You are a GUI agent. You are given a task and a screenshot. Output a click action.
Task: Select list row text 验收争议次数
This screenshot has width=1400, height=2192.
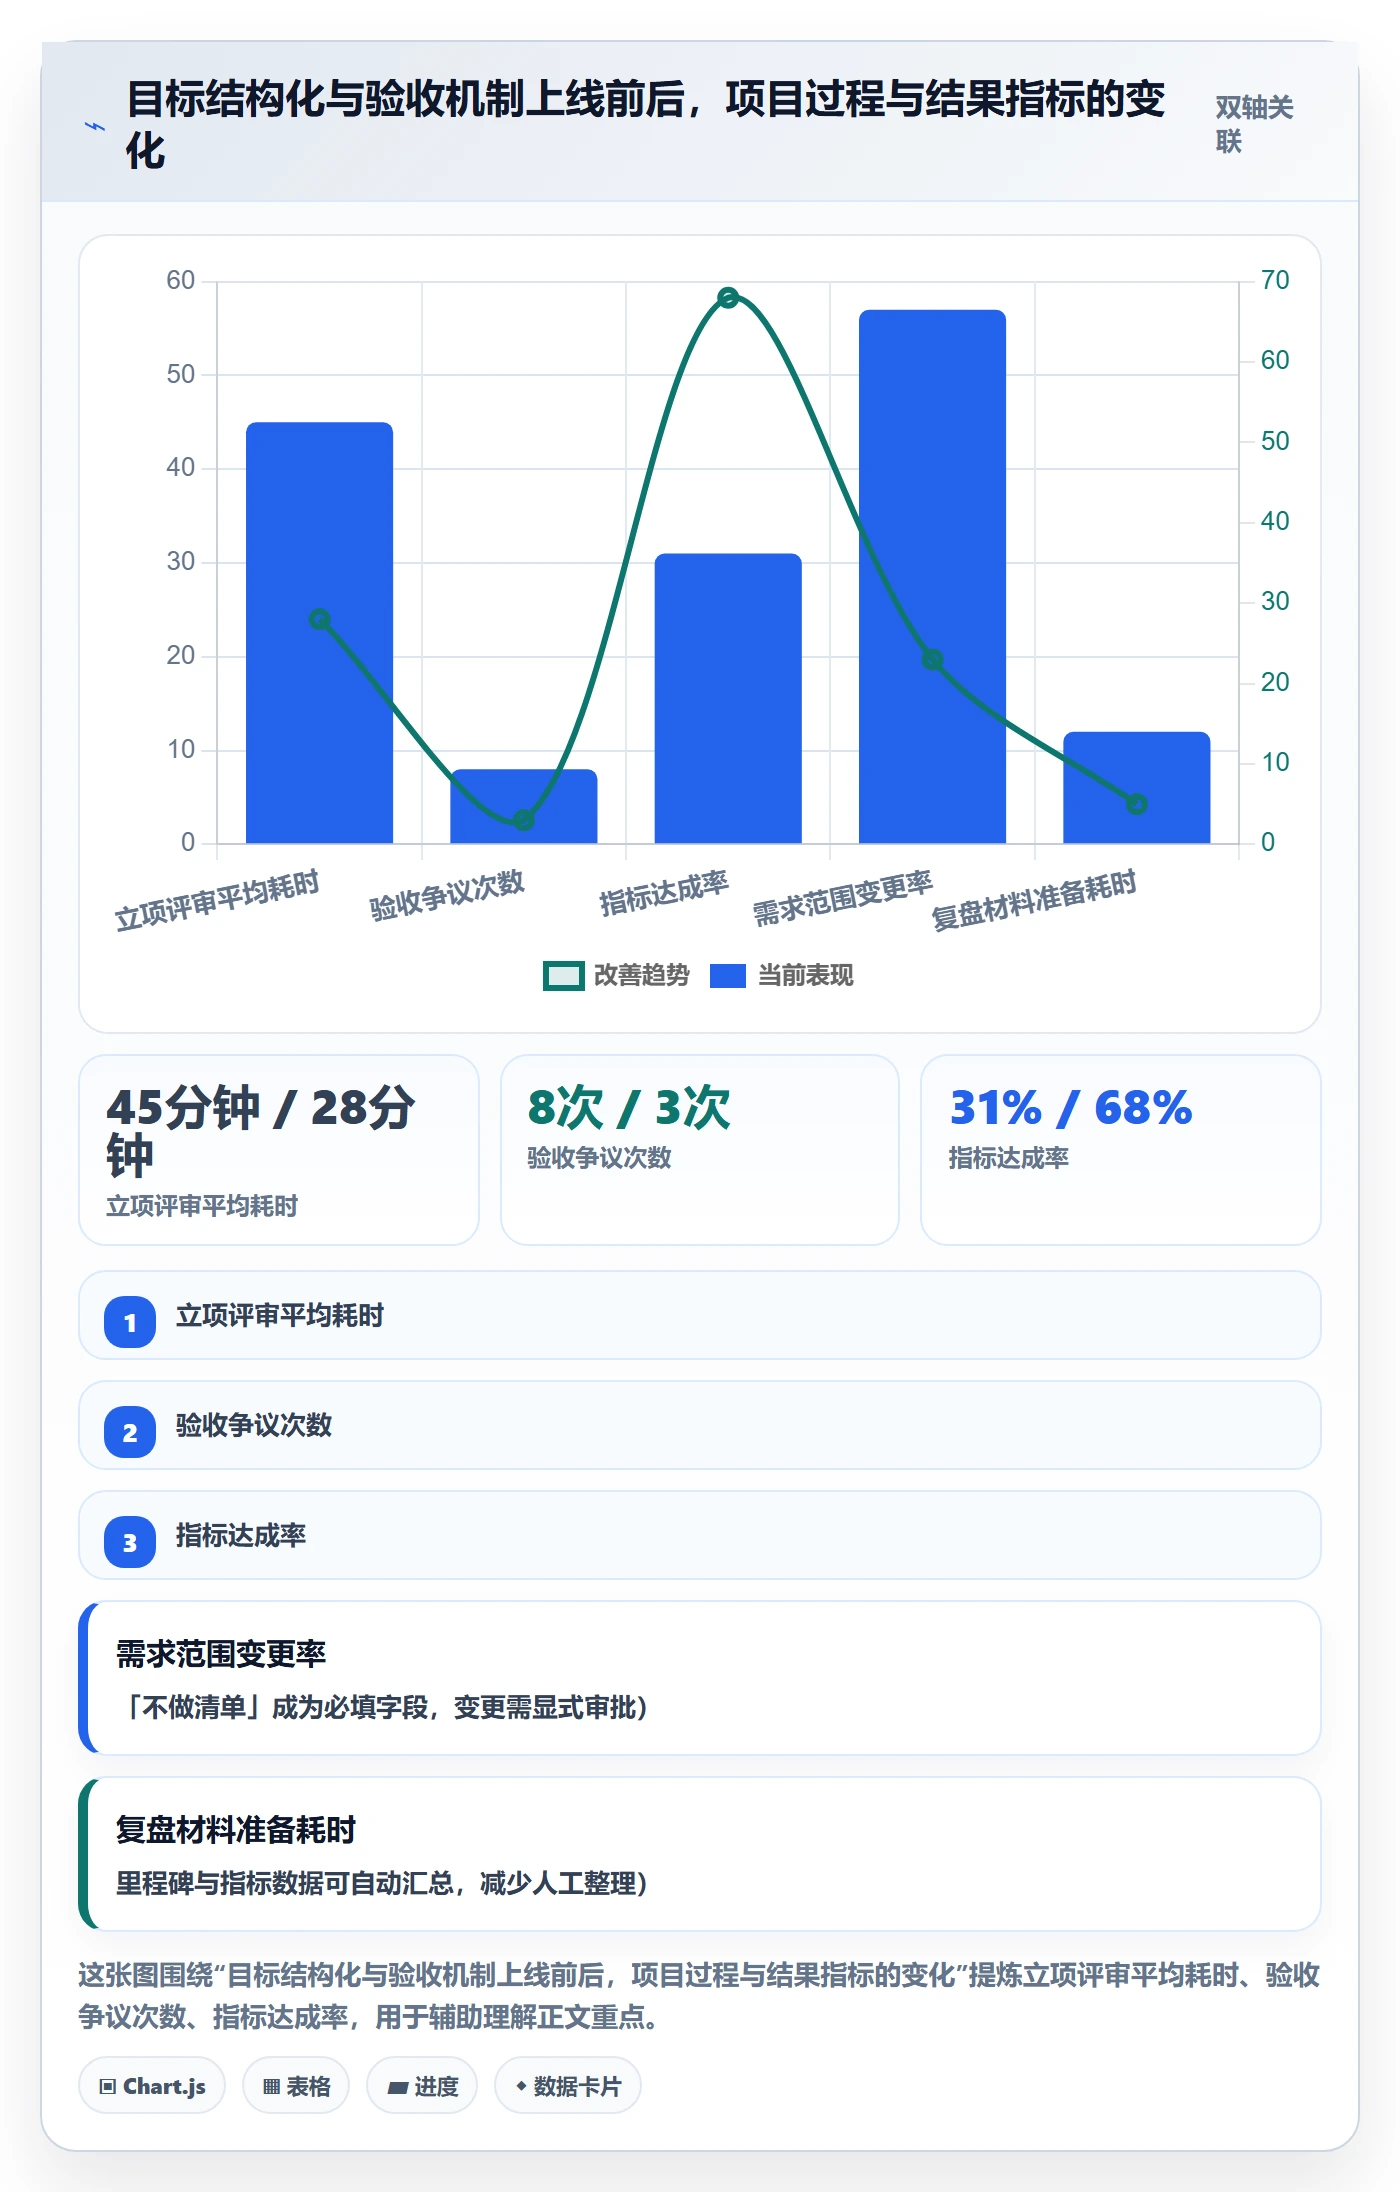254,1426
